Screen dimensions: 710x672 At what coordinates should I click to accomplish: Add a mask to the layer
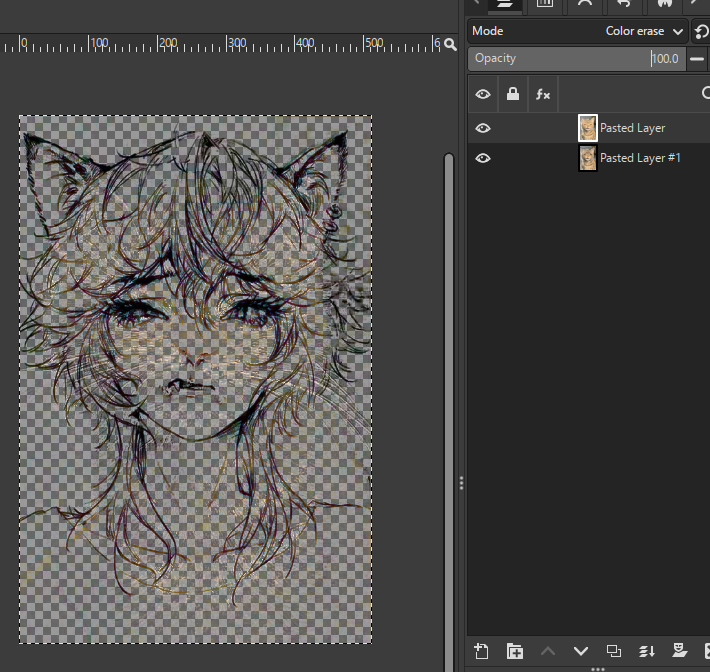pyautogui.click(x=680, y=651)
